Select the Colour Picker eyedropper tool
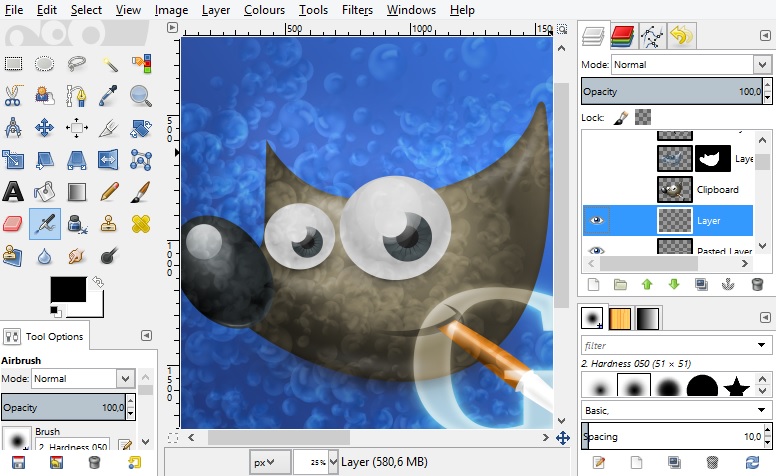Image resolution: width=776 pixels, height=476 pixels. (109, 95)
